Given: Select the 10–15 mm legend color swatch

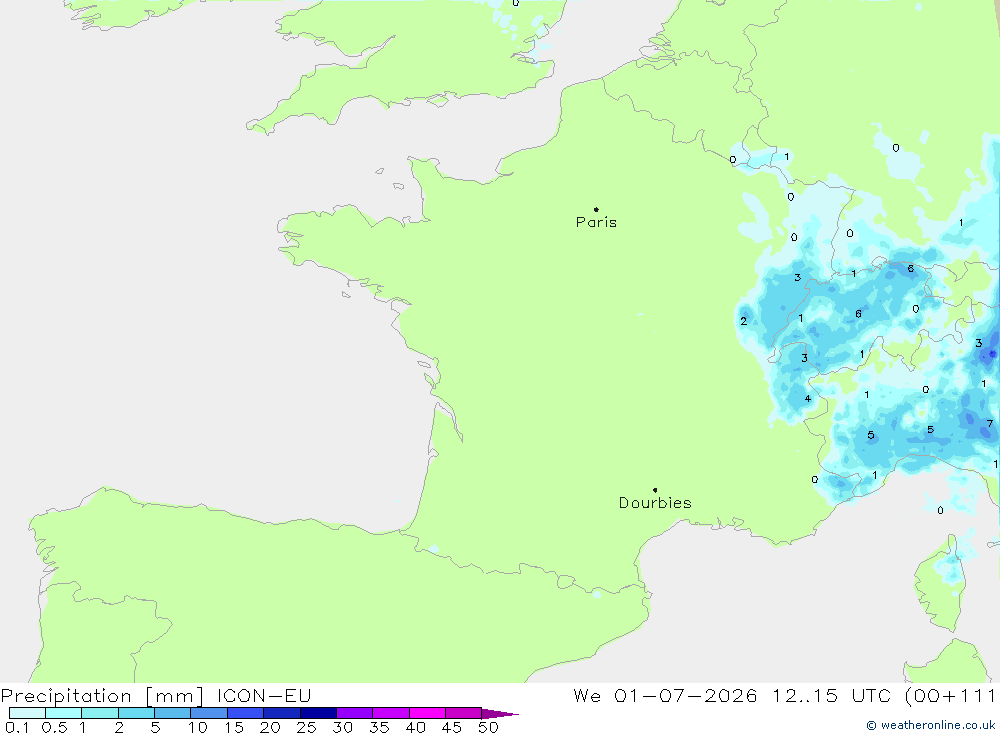Looking at the screenshot, I should [209, 713].
